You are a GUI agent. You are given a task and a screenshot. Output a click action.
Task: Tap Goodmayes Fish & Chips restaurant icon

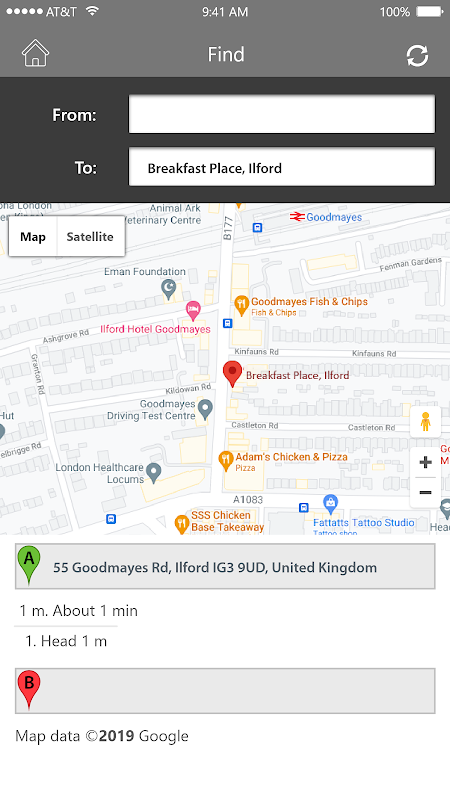click(241, 306)
